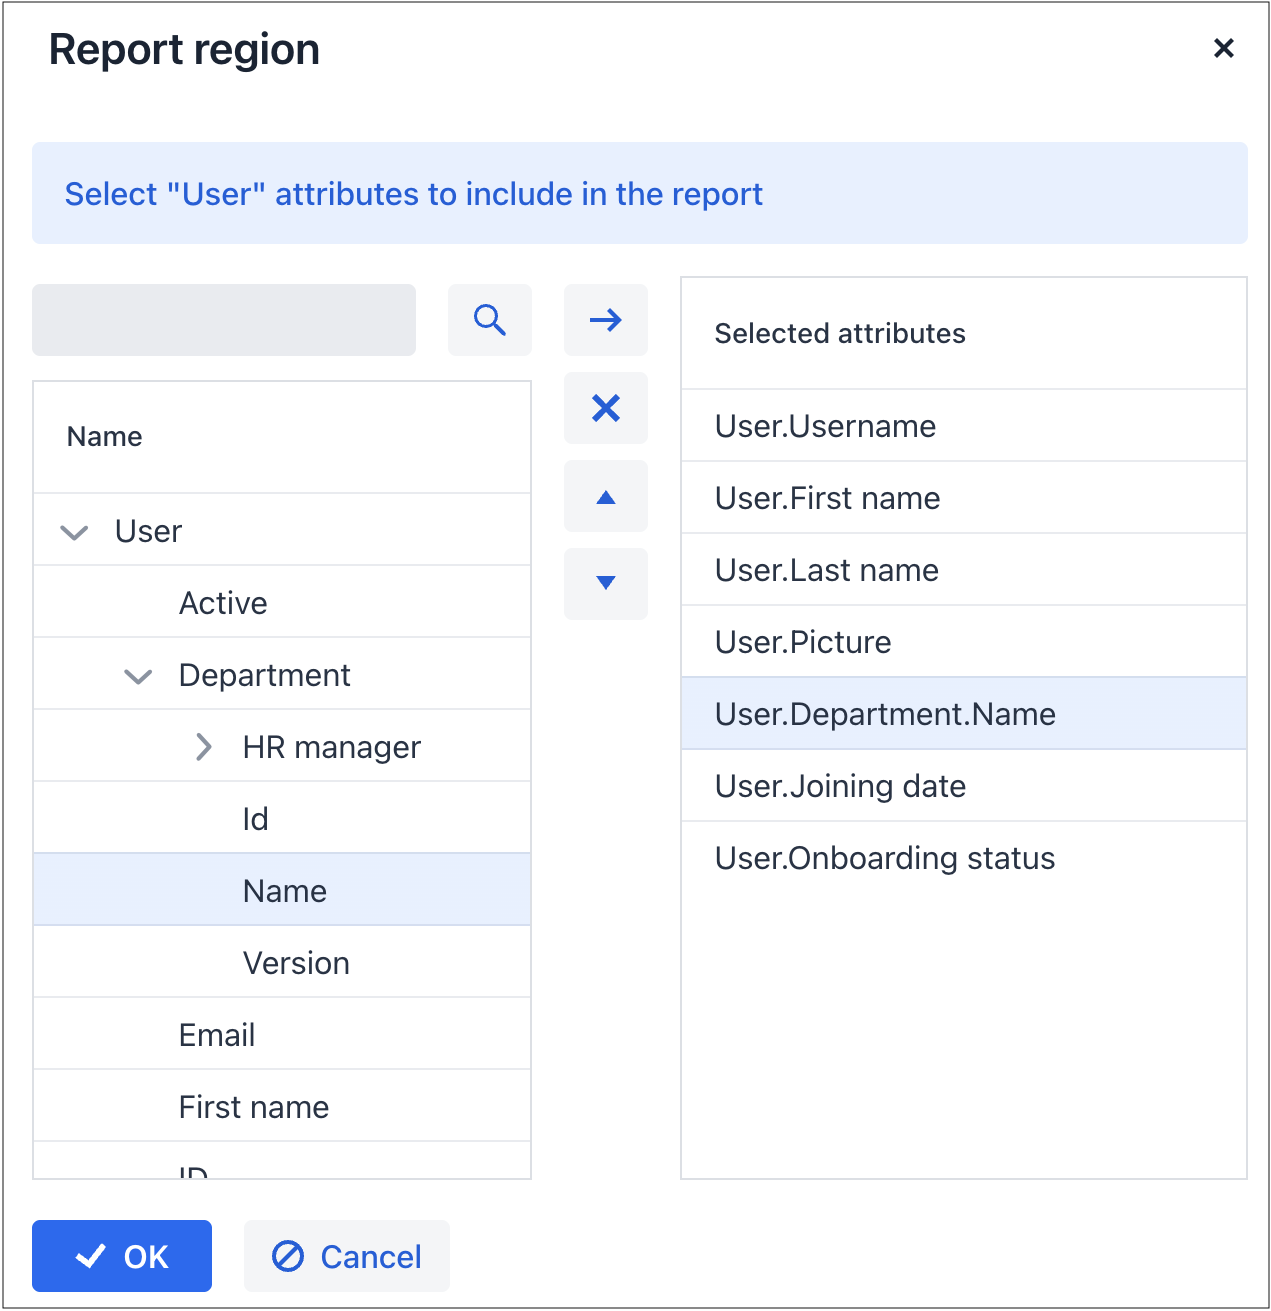
Task: Select Id attribute under Department
Action: point(256,819)
